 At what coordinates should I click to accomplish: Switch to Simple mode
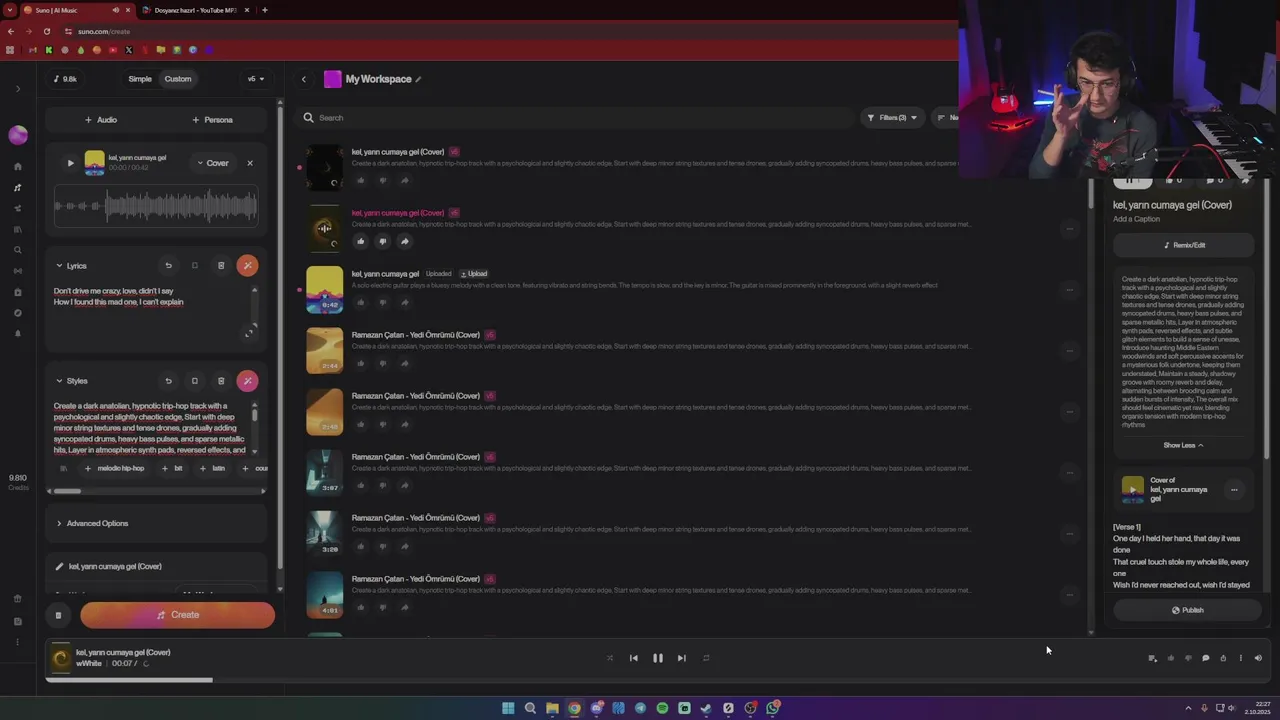pos(140,79)
